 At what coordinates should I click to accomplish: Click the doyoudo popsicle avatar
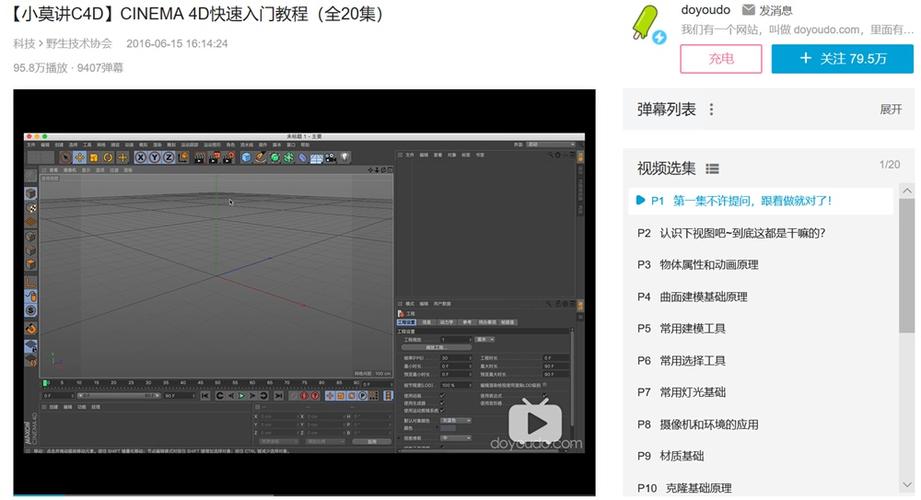click(x=648, y=24)
